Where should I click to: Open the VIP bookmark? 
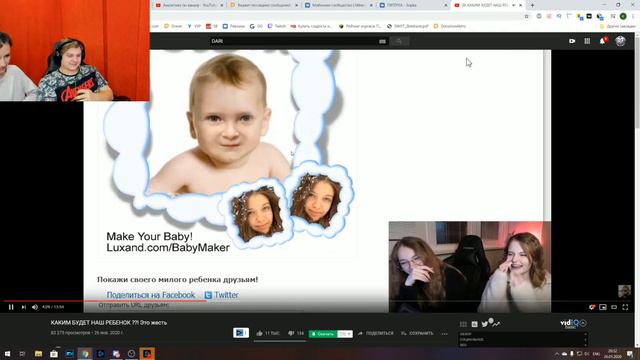[194, 26]
